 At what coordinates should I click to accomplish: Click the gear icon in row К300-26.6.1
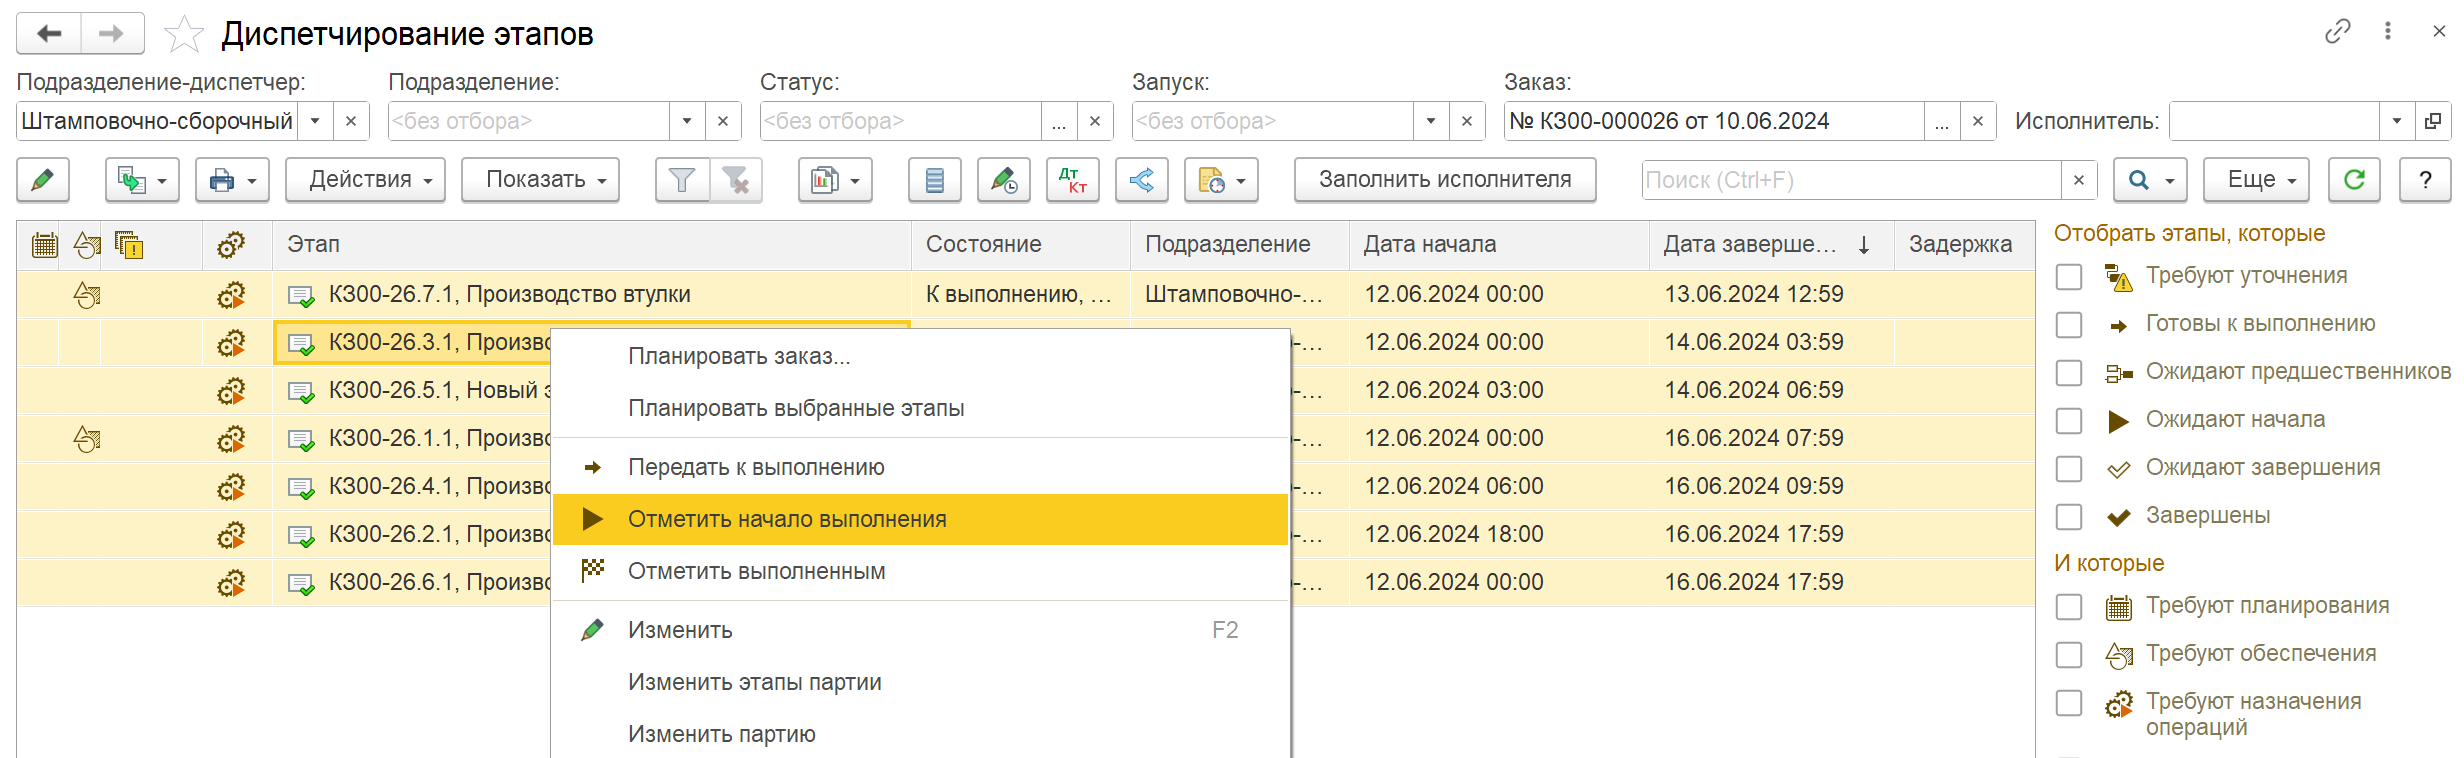click(231, 583)
